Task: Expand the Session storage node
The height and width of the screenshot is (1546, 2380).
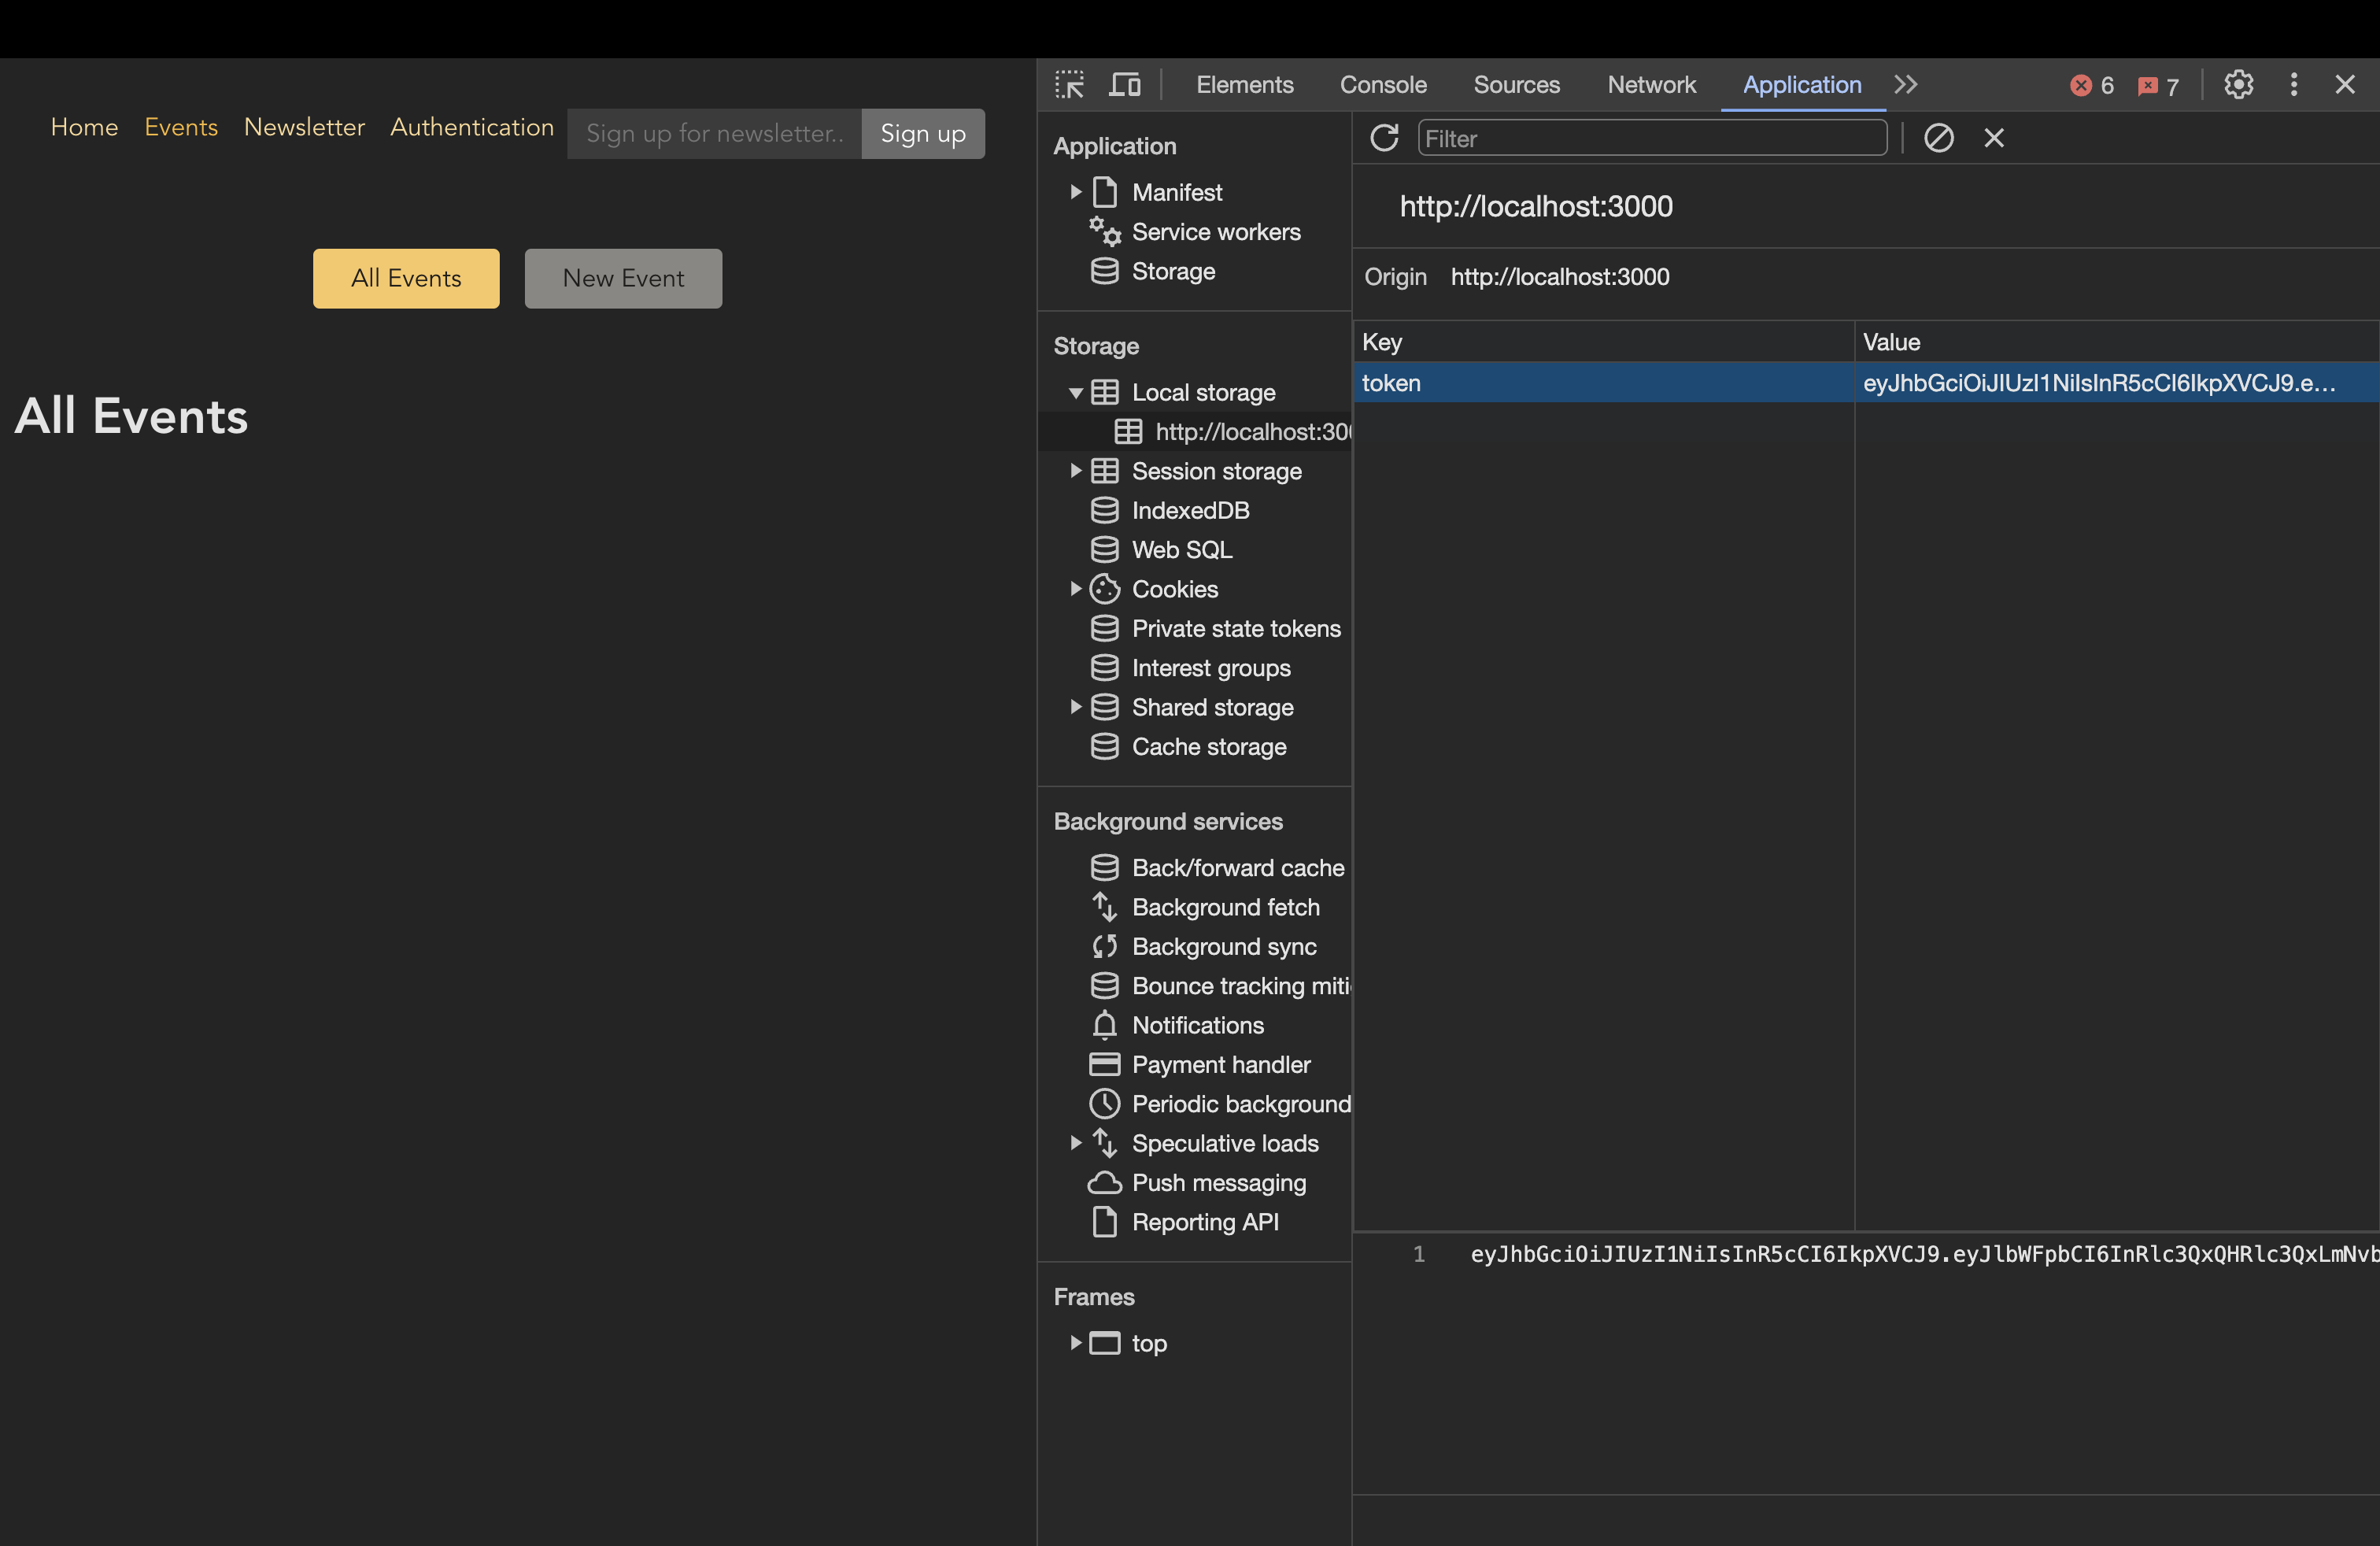Action: 1076,471
